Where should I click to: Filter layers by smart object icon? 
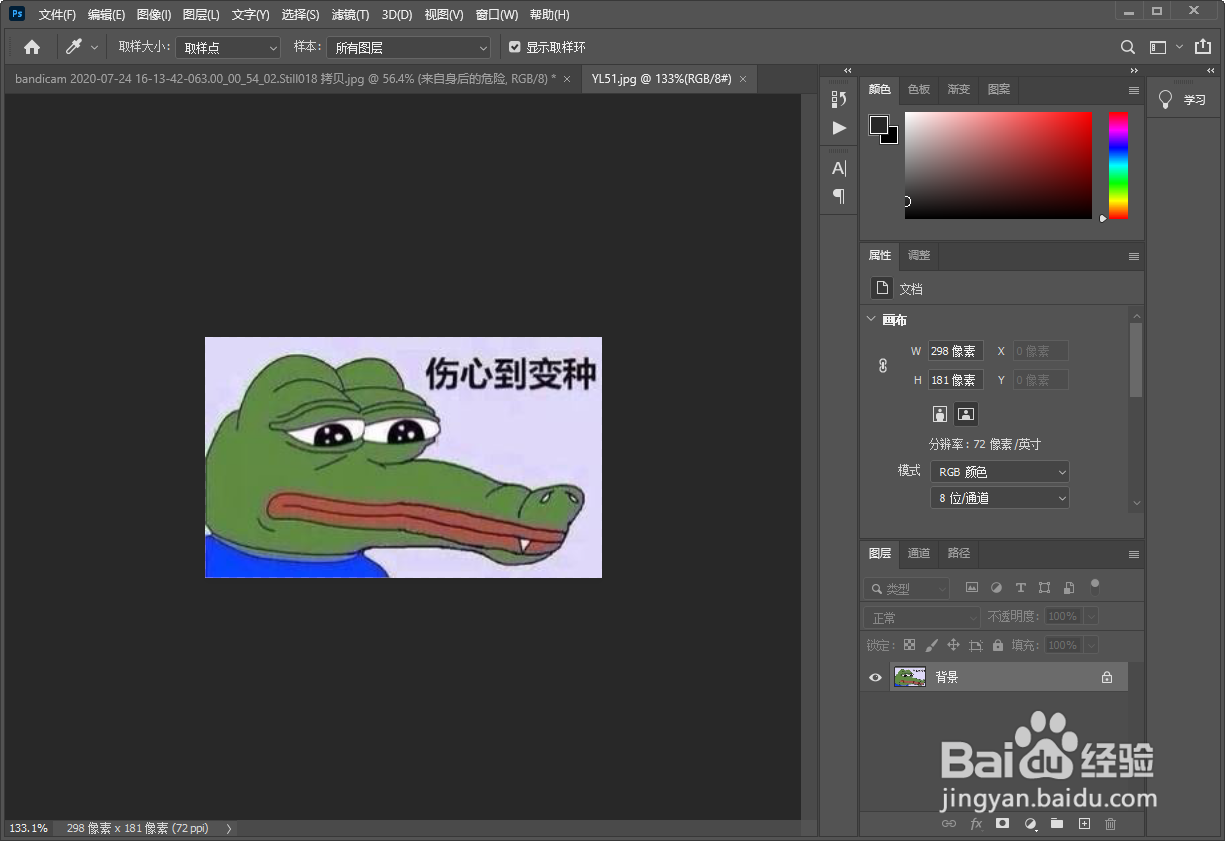pyautogui.click(x=1069, y=588)
